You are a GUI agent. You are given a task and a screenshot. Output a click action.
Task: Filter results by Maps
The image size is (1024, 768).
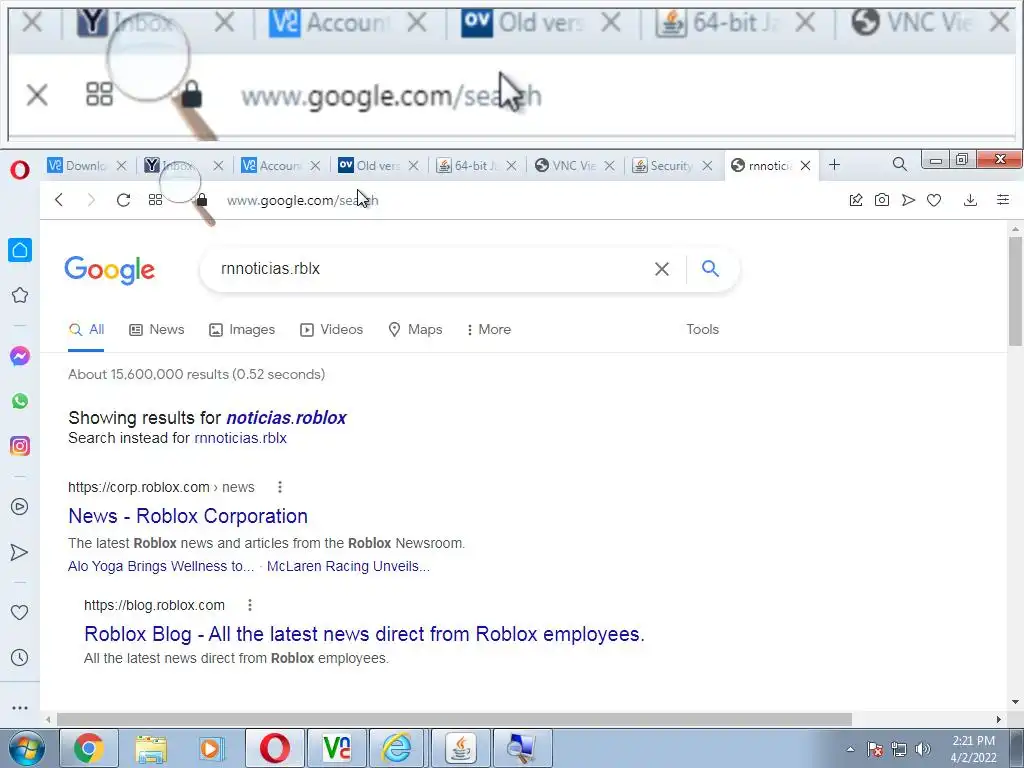415,330
